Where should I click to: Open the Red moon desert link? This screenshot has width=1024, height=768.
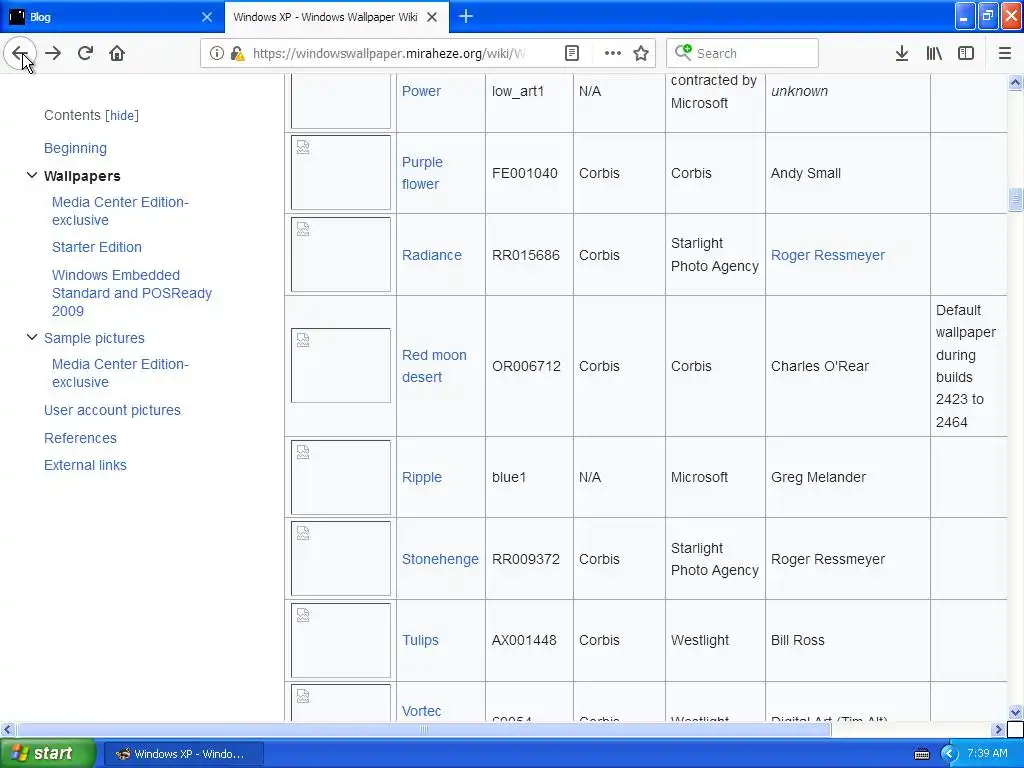click(434, 366)
